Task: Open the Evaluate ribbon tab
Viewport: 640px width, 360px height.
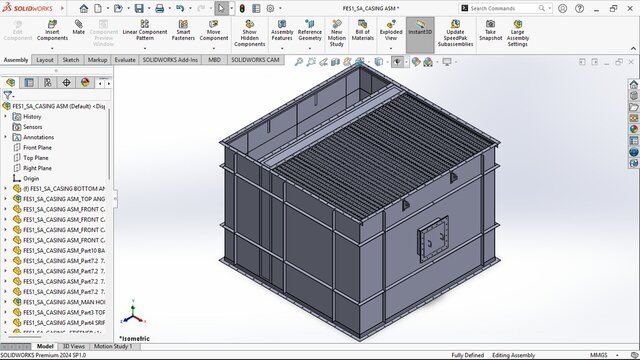Action: click(125, 60)
